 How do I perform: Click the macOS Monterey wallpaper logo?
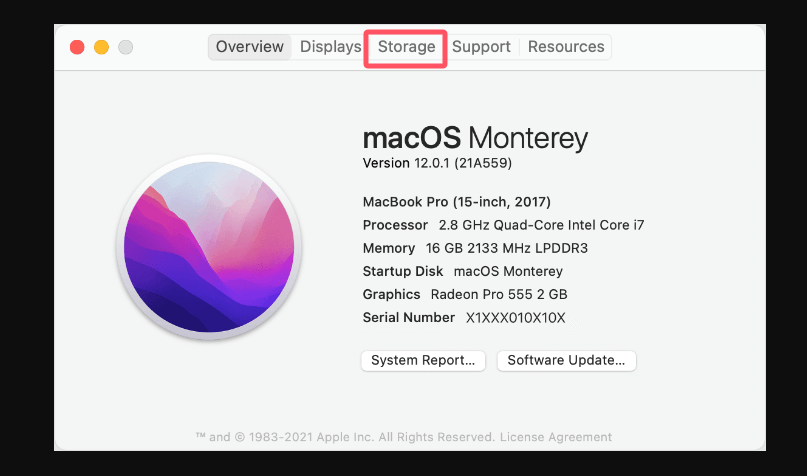coord(209,247)
